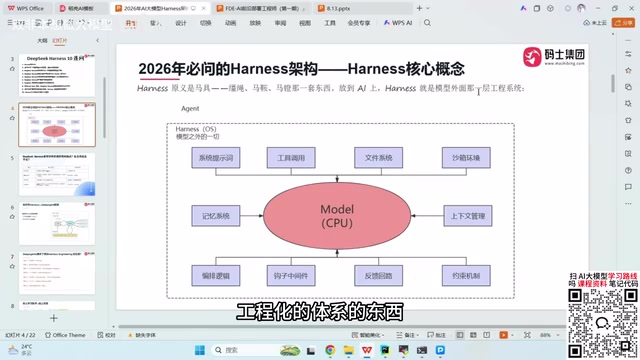Select the slide 3 thumbnail DeepSeek Harness 10 连问

tap(57, 75)
